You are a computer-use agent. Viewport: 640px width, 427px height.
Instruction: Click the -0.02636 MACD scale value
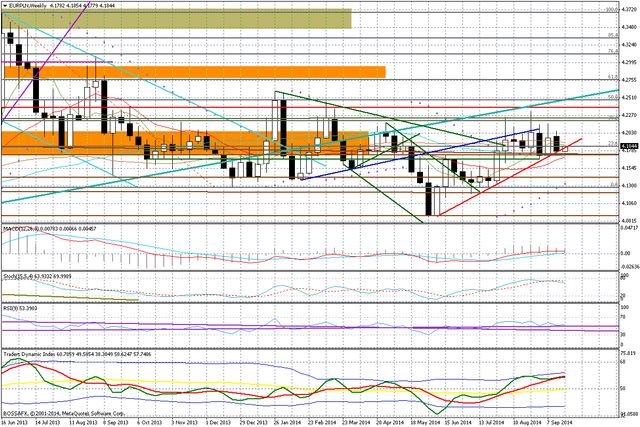point(628,266)
